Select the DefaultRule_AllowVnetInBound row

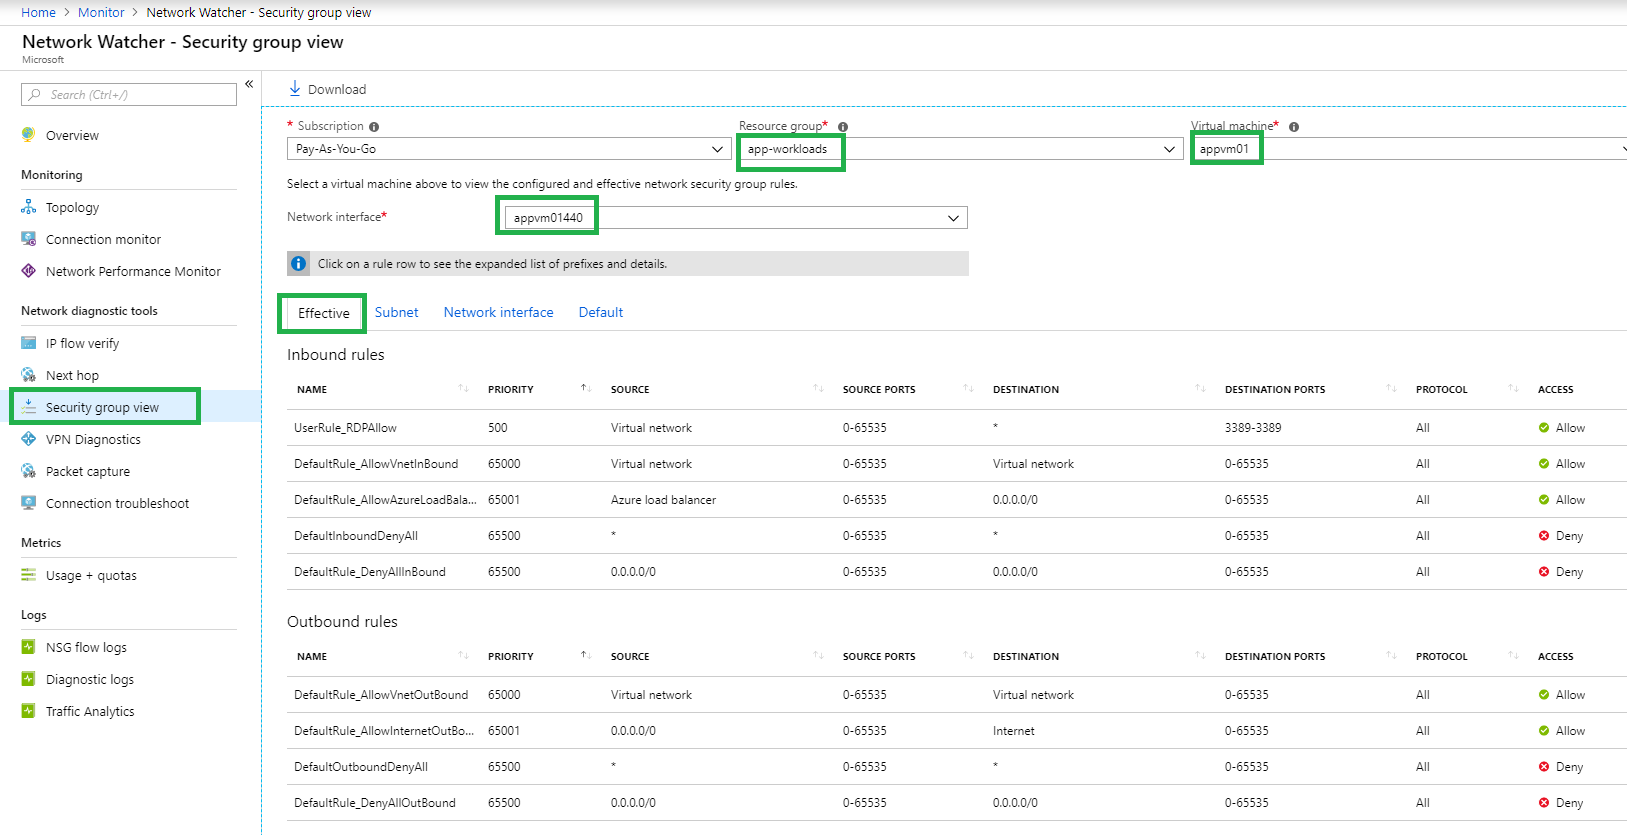point(957,464)
